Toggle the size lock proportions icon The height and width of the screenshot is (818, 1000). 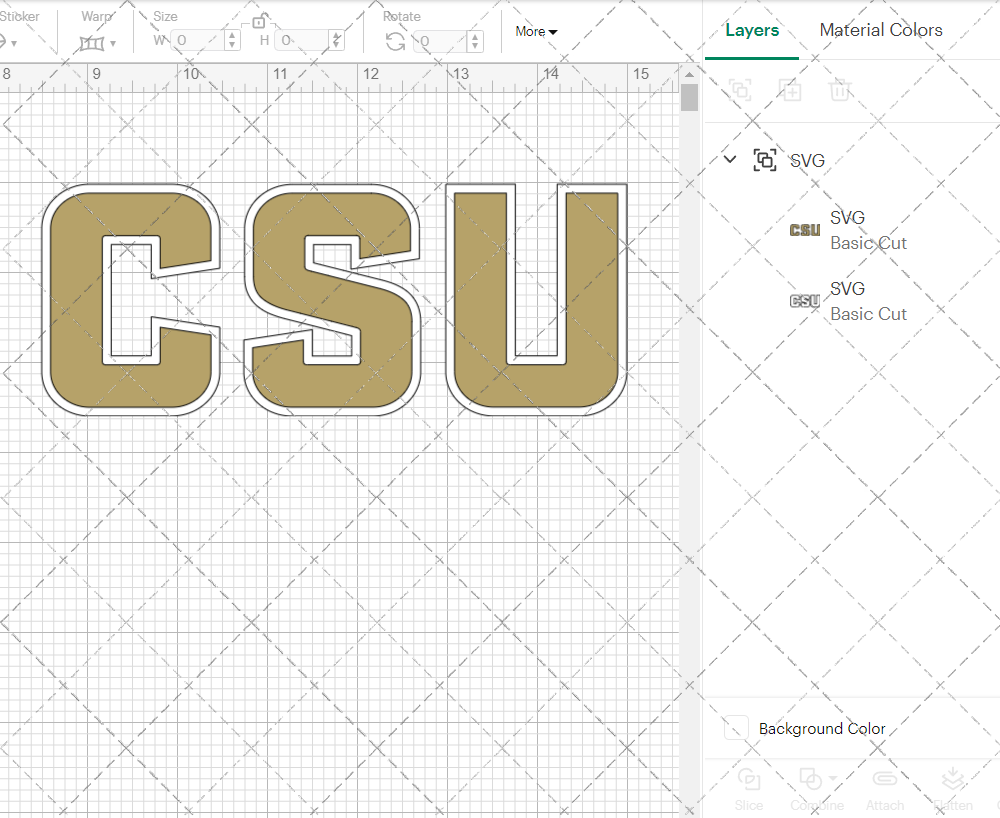pyautogui.click(x=259, y=22)
